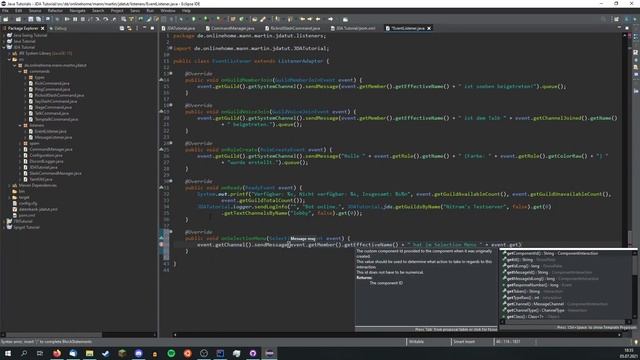640x360 pixels.
Task: Click the Save icon in the toolbar
Action: (x=31, y=19)
